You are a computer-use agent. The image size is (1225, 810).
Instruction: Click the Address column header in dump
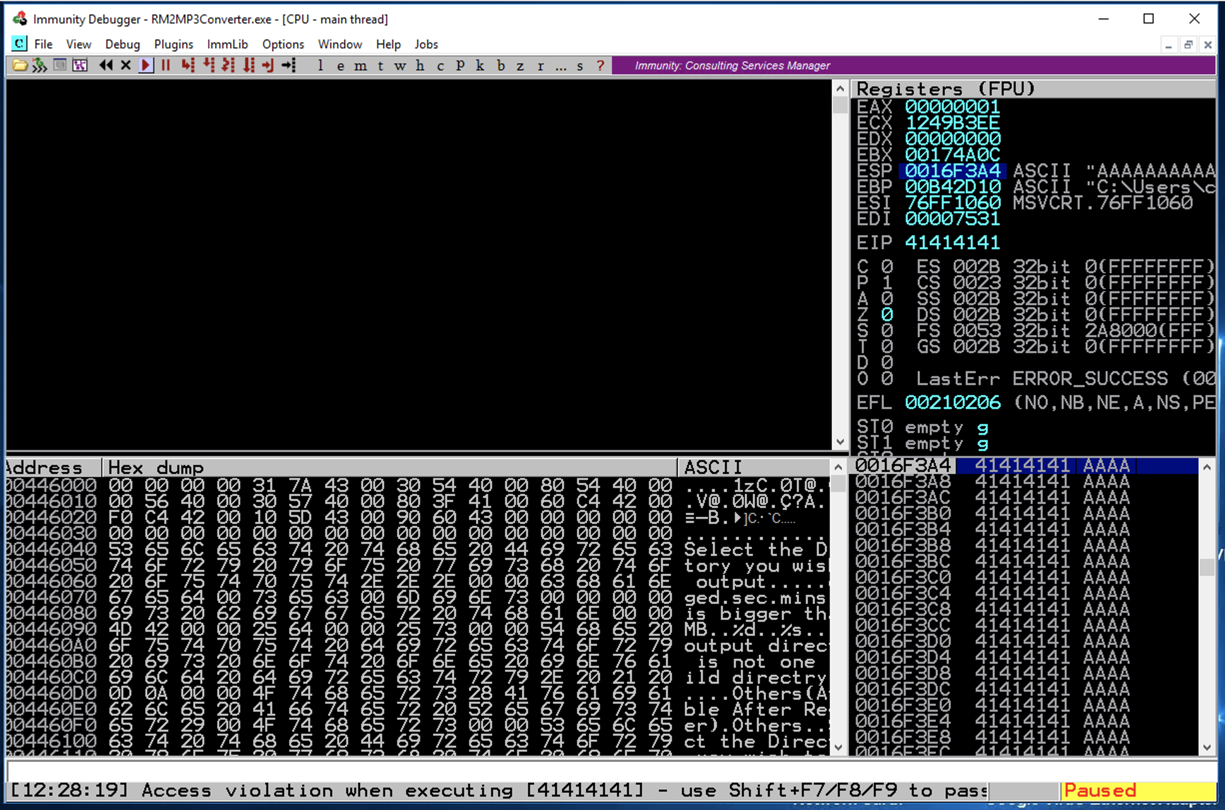53,467
